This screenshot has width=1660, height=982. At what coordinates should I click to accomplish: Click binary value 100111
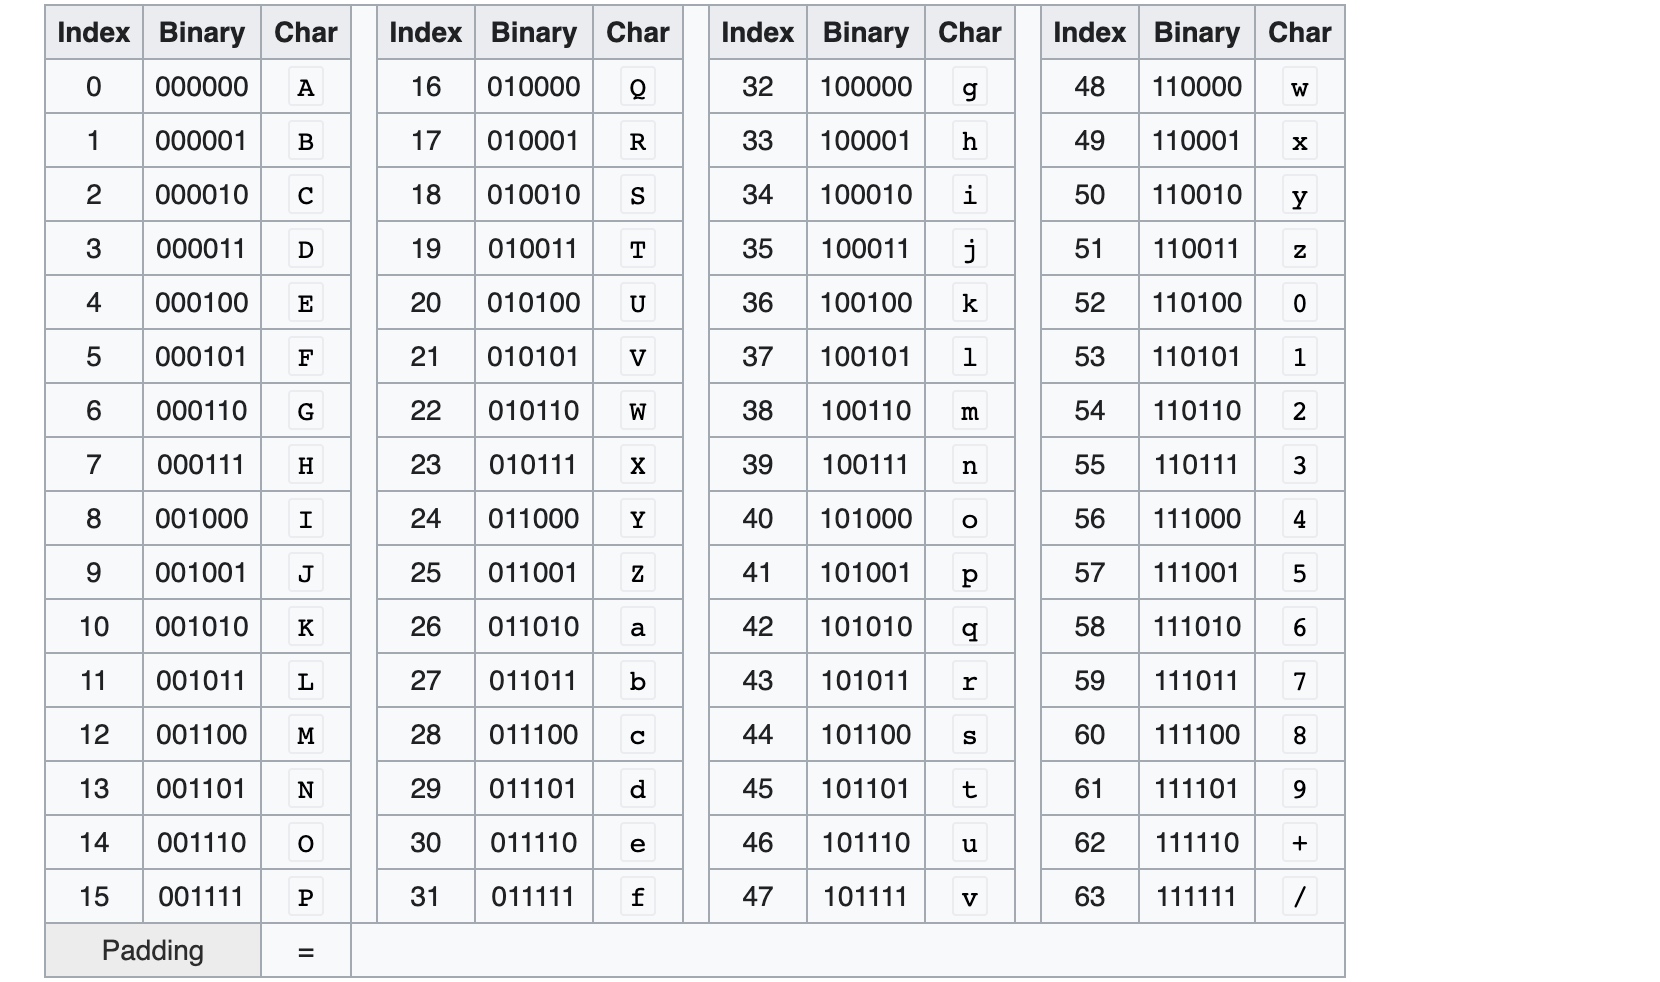coord(866,465)
